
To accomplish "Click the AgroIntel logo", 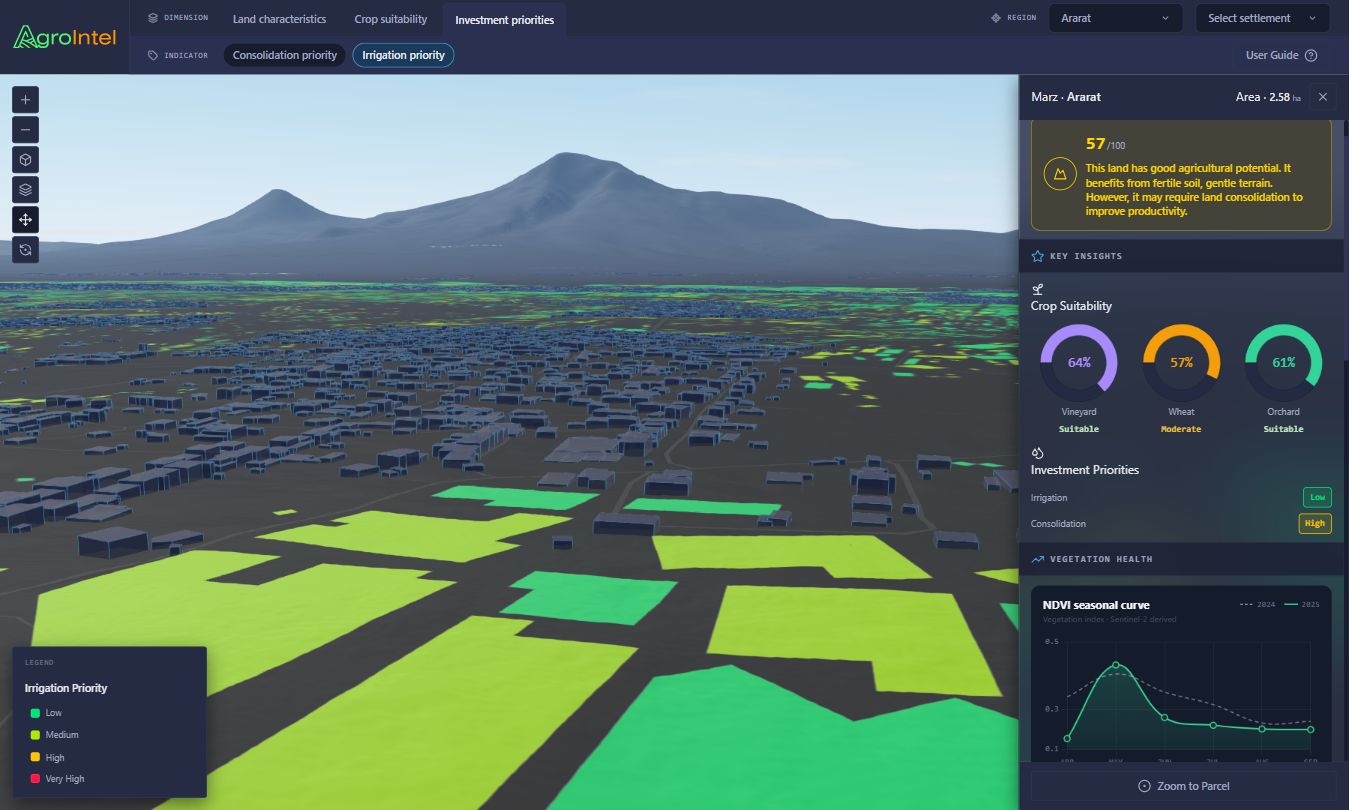I will point(64,37).
